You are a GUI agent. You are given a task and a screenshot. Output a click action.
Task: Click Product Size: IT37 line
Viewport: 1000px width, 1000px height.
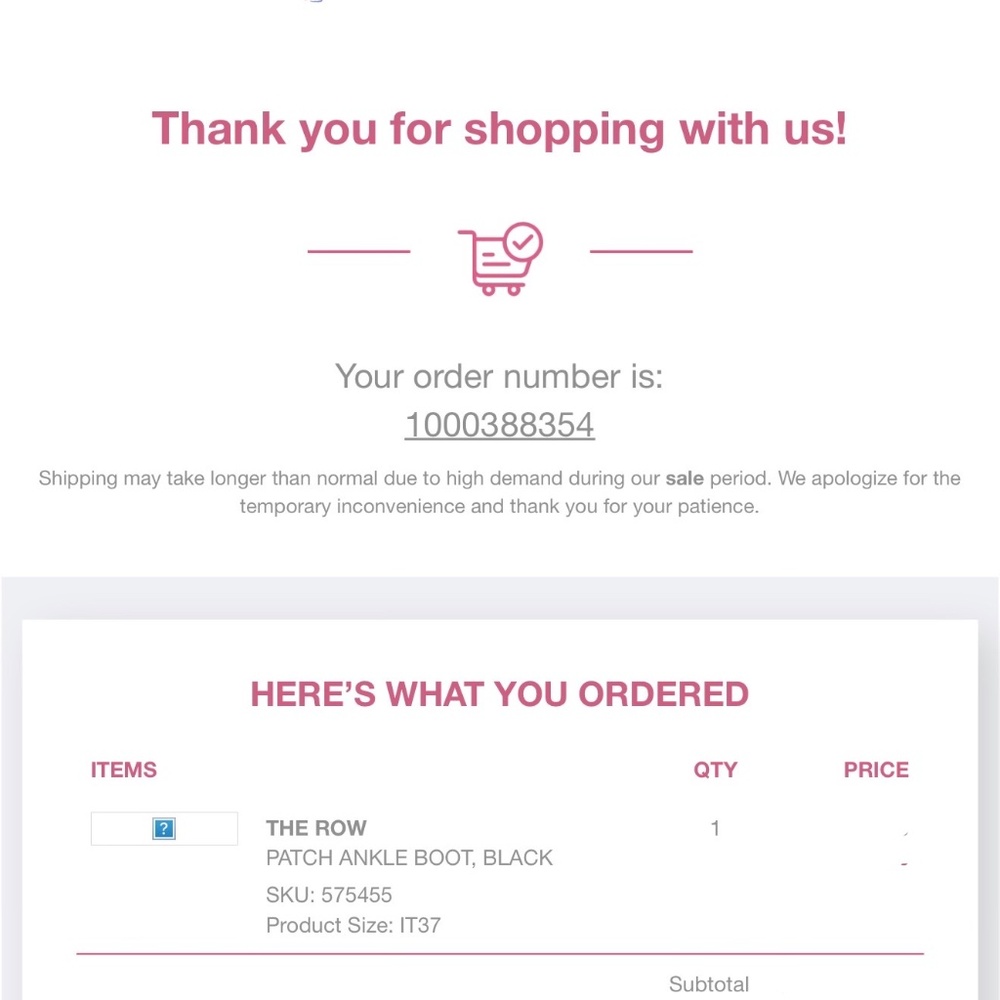(353, 925)
